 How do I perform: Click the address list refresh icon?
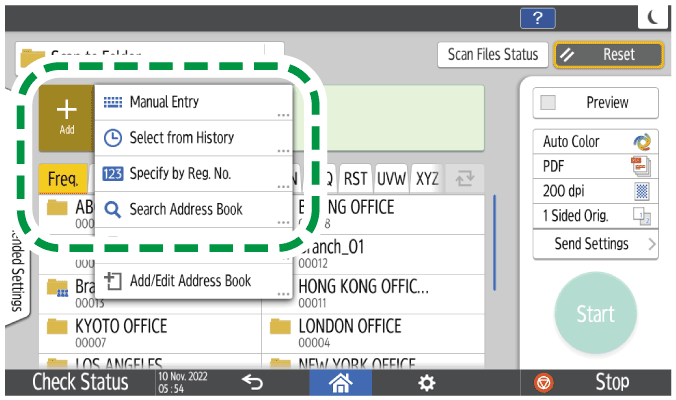tap(464, 179)
